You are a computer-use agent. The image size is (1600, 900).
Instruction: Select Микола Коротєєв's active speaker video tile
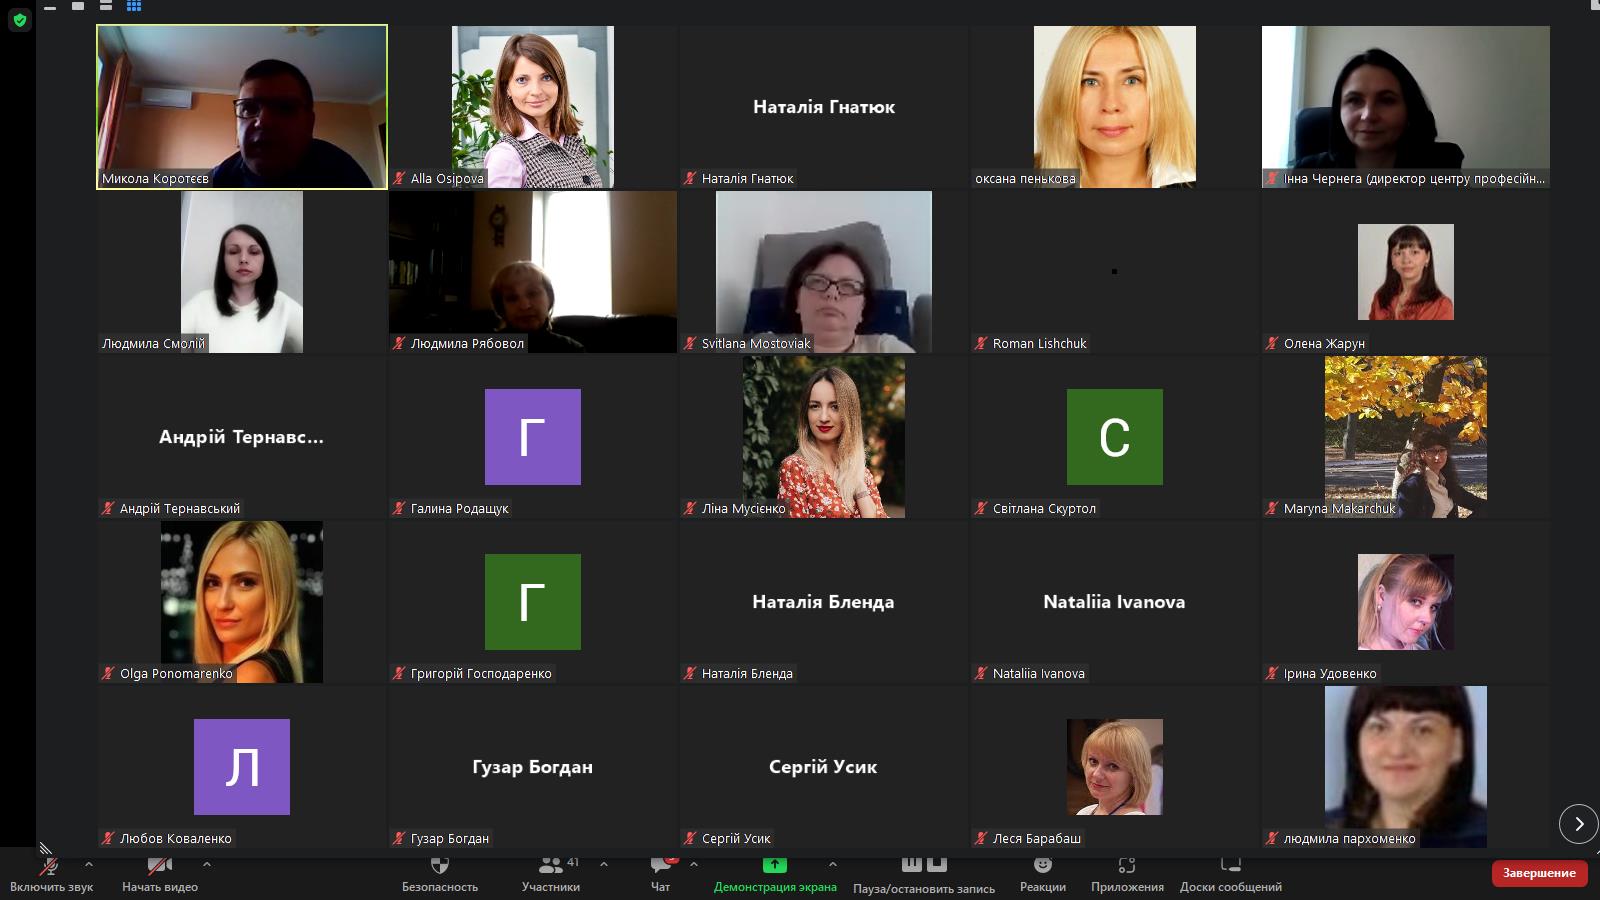click(x=242, y=107)
